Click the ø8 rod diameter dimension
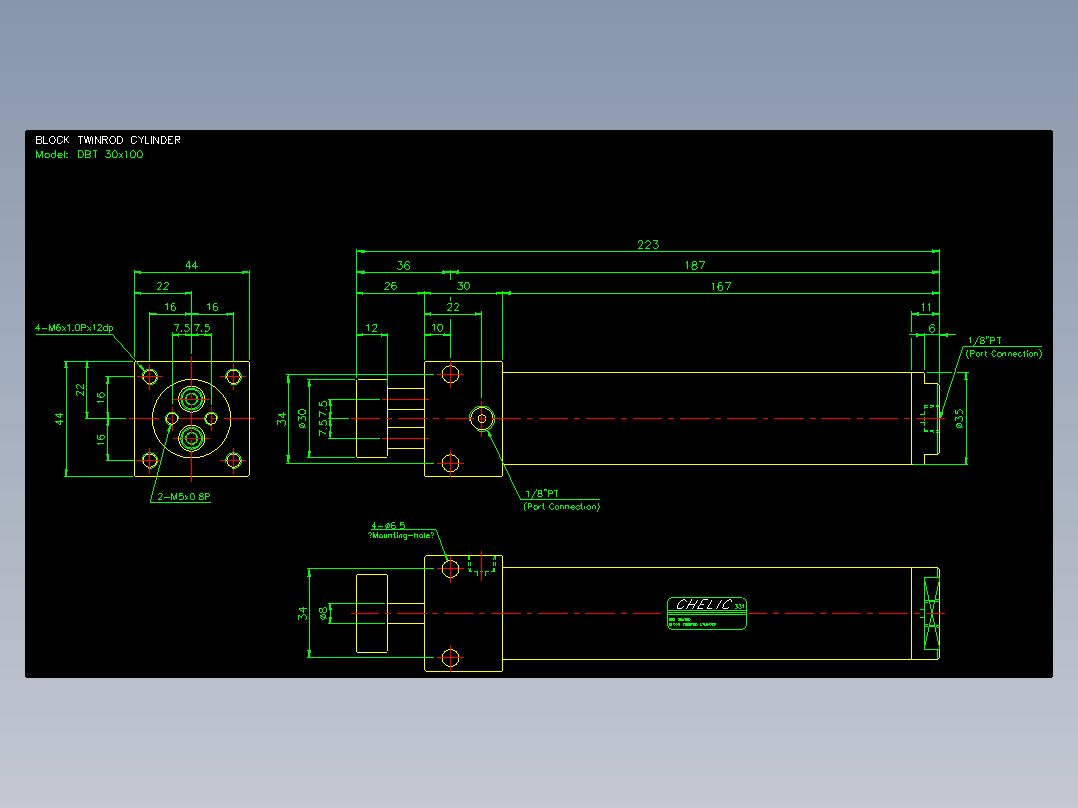Screen dimensions: 1078x808 [323, 612]
